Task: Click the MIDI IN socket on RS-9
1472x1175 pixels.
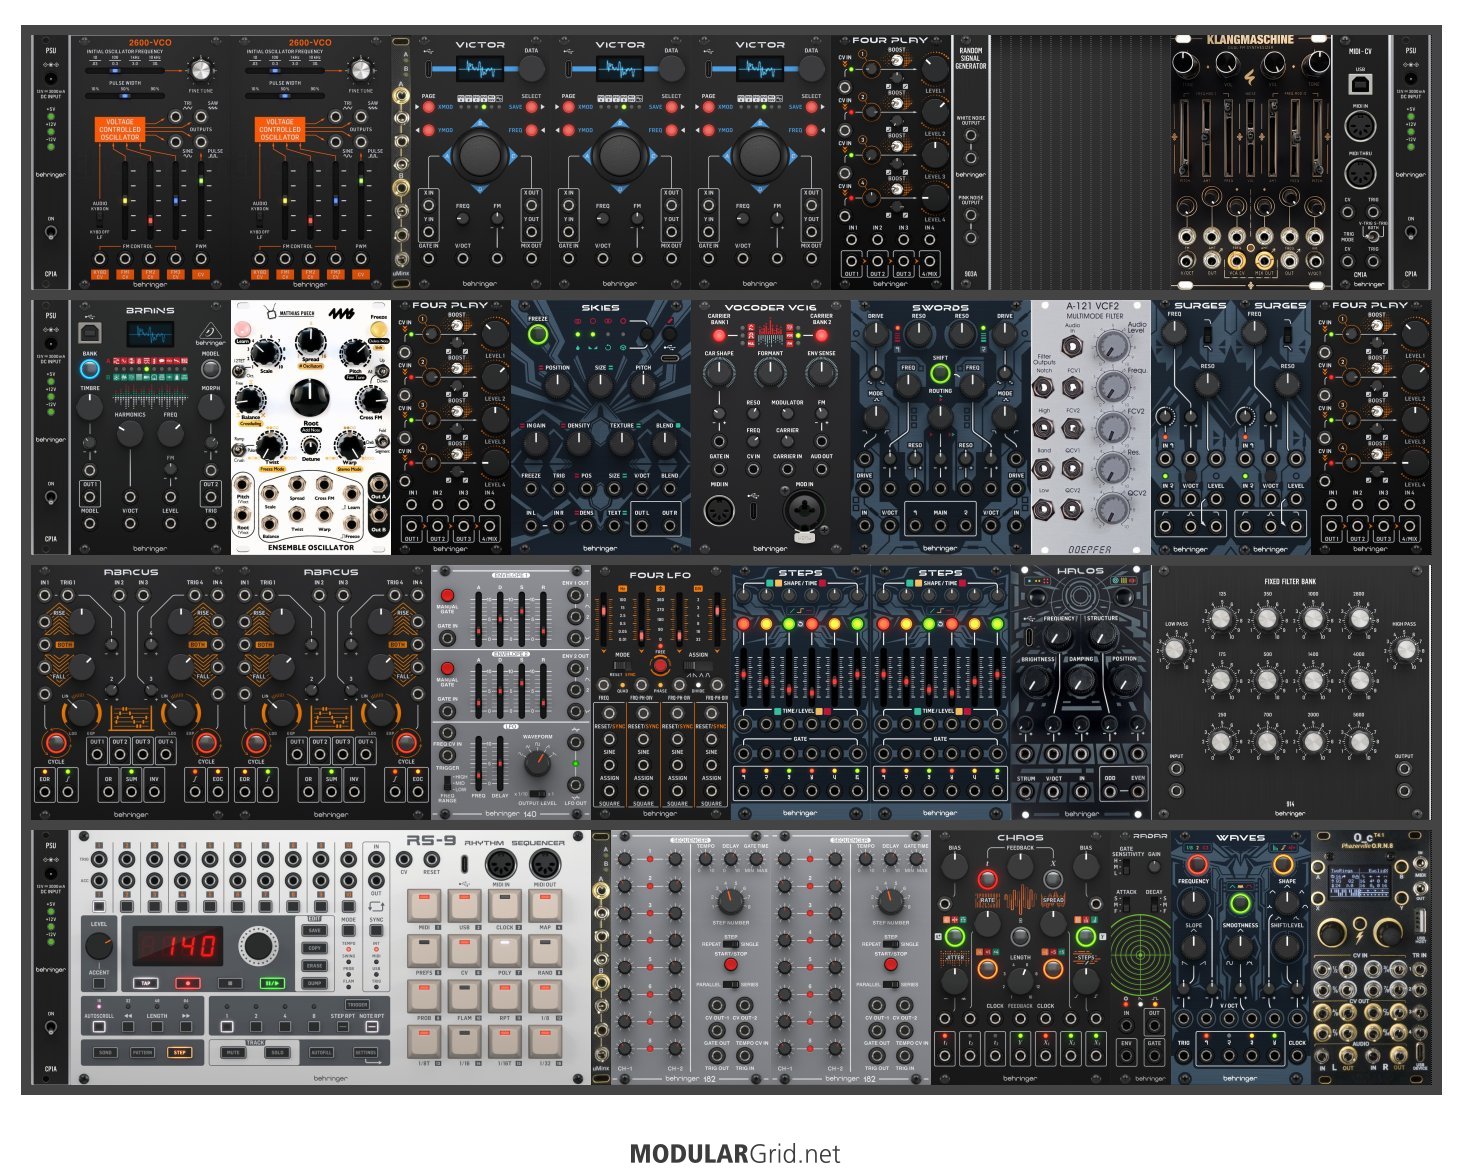Action: tap(500, 866)
